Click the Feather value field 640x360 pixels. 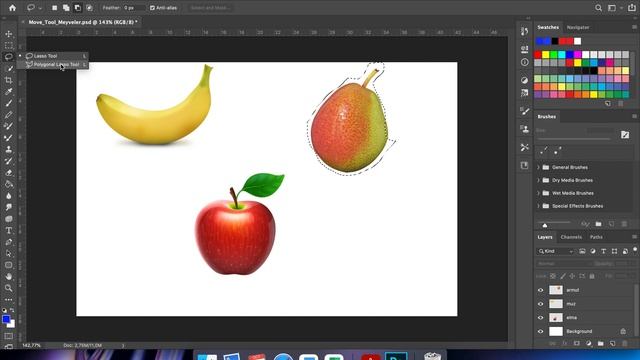[134, 8]
